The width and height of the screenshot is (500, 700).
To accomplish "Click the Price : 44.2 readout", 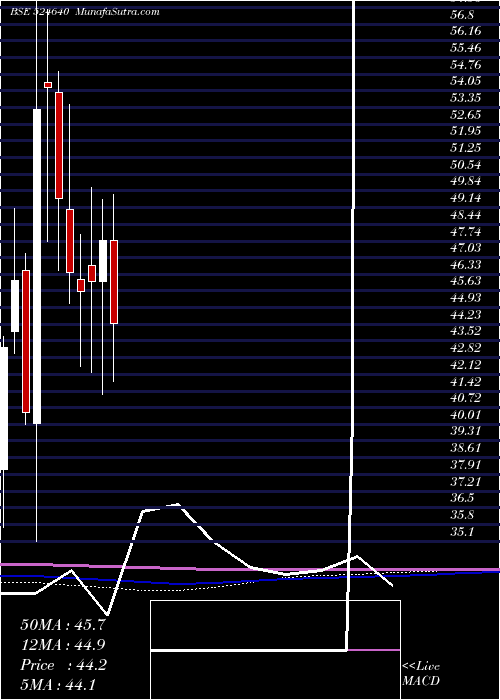I will click(63, 665).
